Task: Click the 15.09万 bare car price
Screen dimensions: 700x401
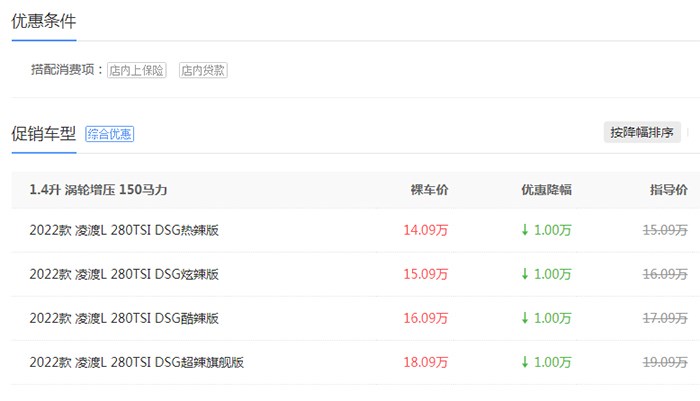Action: (425, 274)
